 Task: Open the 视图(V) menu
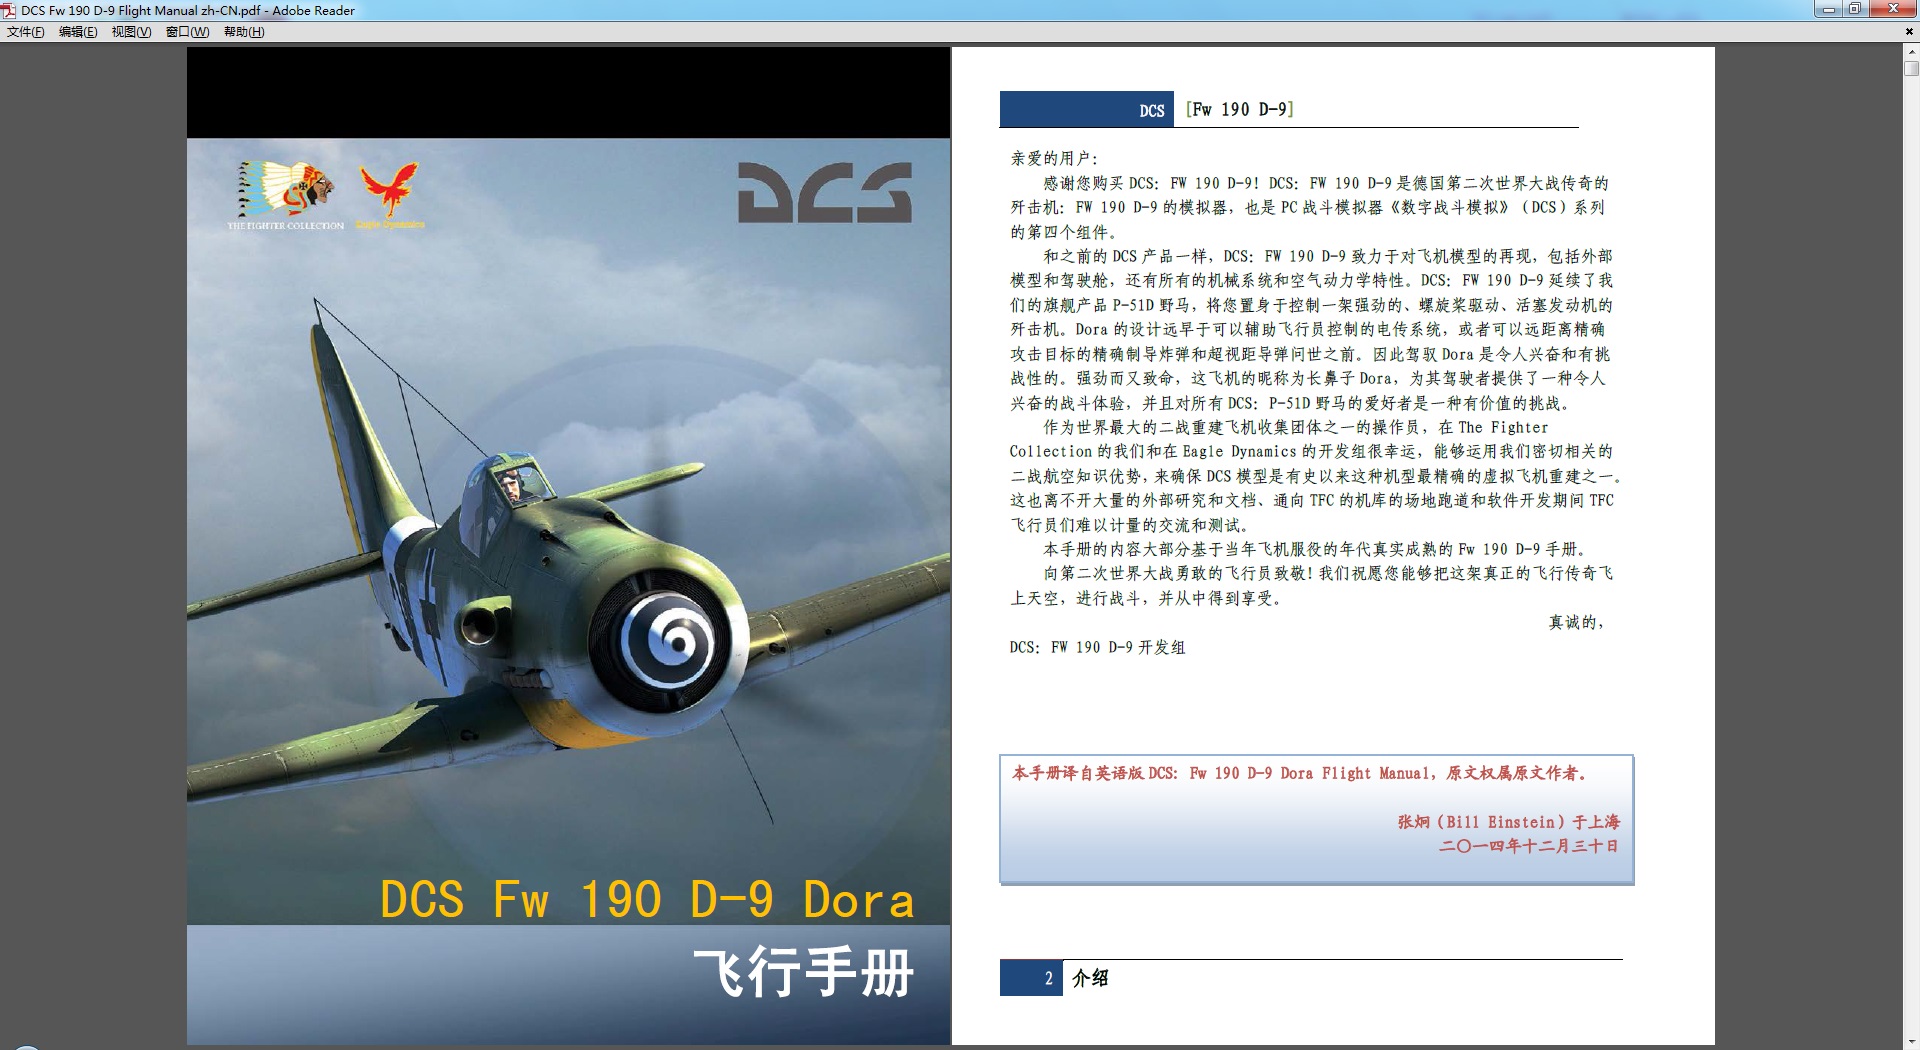[131, 32]
